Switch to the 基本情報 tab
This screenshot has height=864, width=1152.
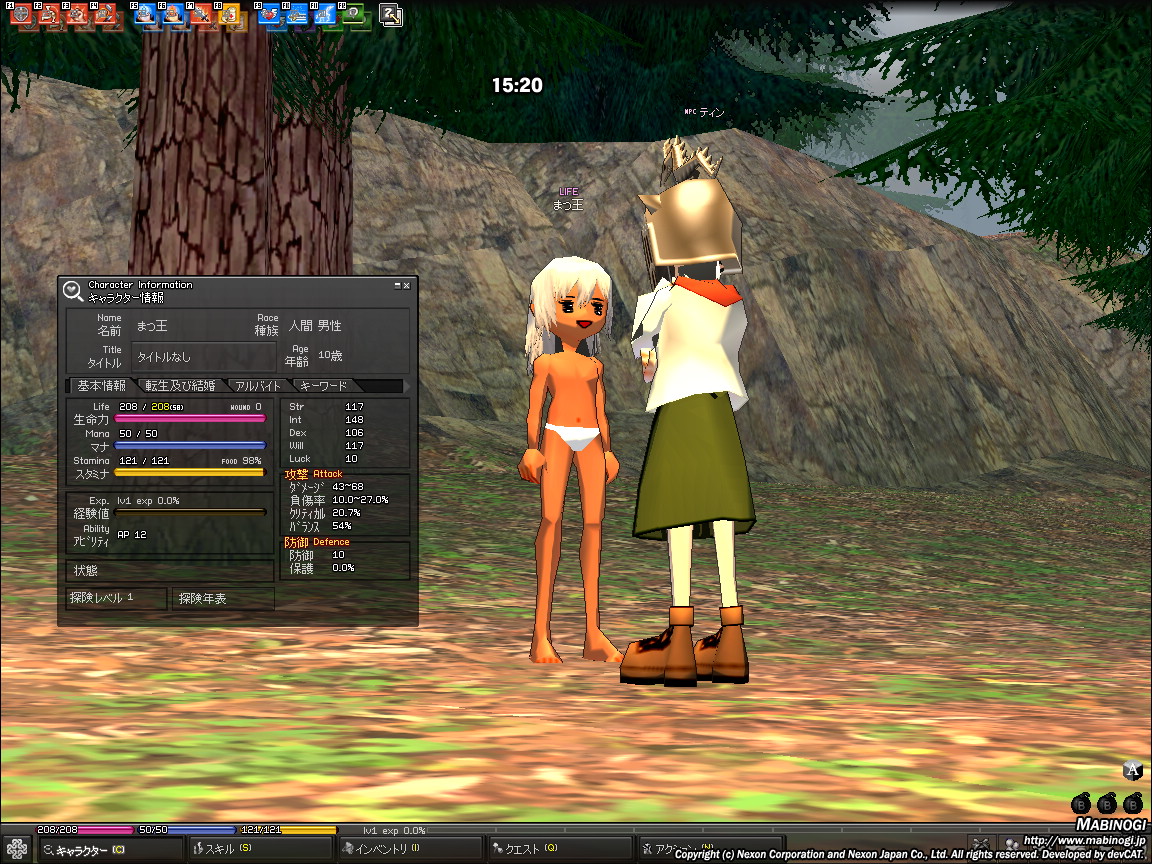coord(101,386)
